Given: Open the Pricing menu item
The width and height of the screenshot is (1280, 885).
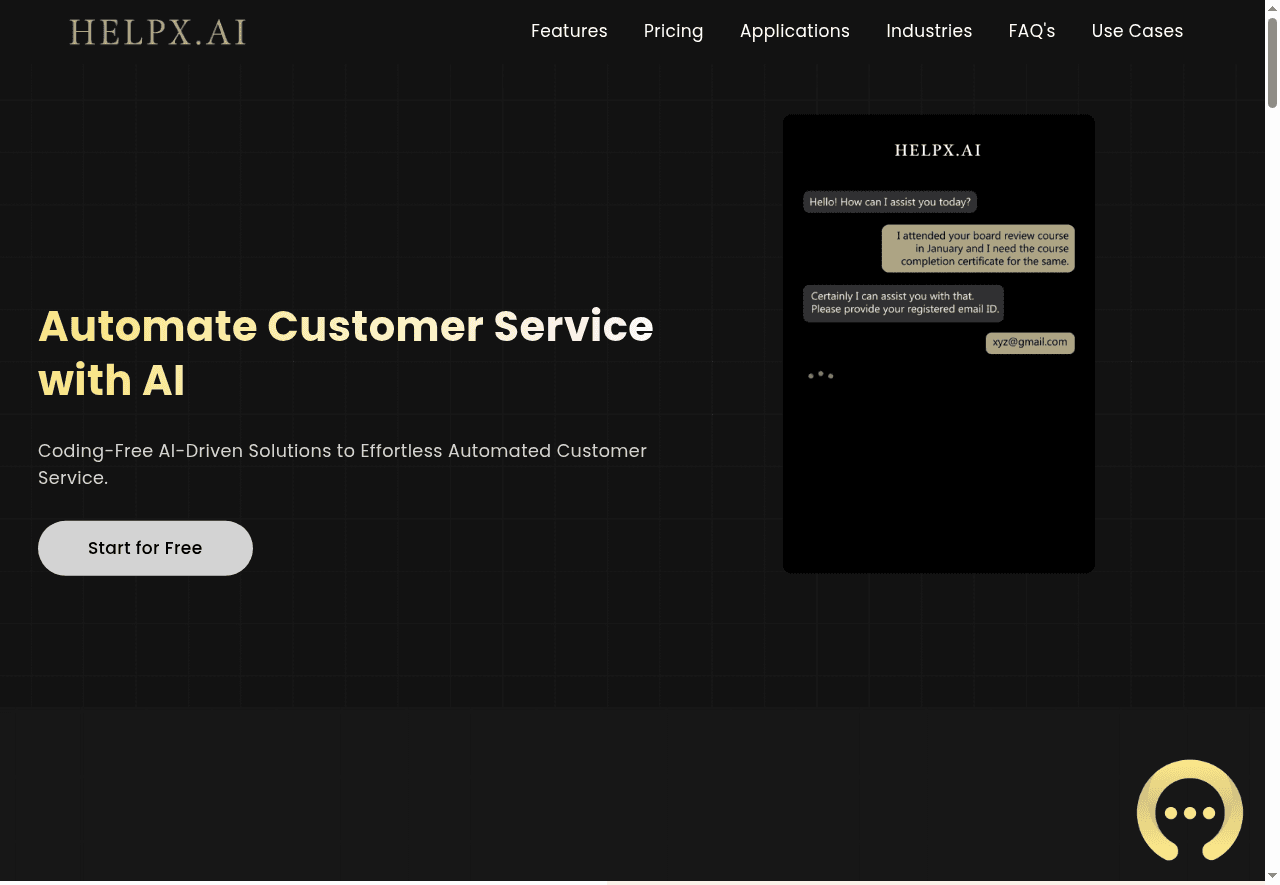Looking at the screenshot, I should pos(673,31).
